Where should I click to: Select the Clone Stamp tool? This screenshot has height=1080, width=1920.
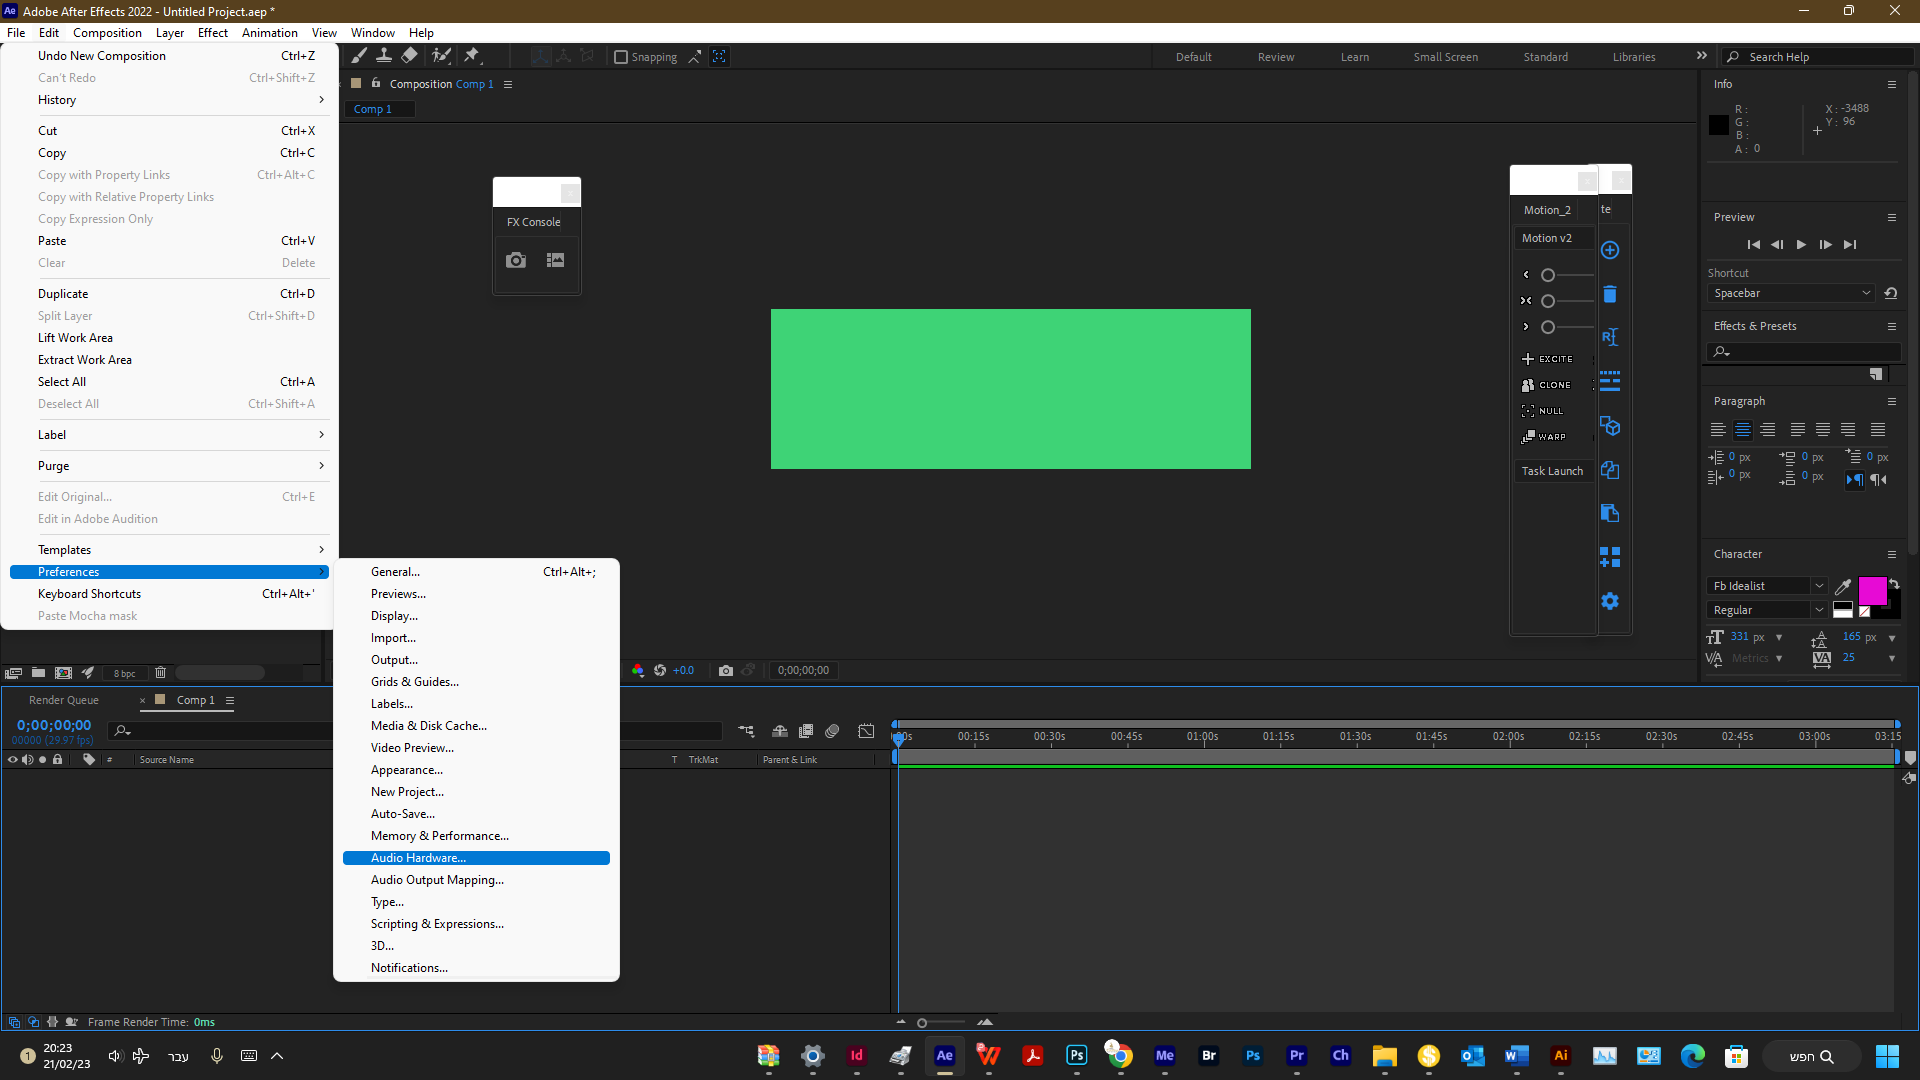click(x=384, y=56)
